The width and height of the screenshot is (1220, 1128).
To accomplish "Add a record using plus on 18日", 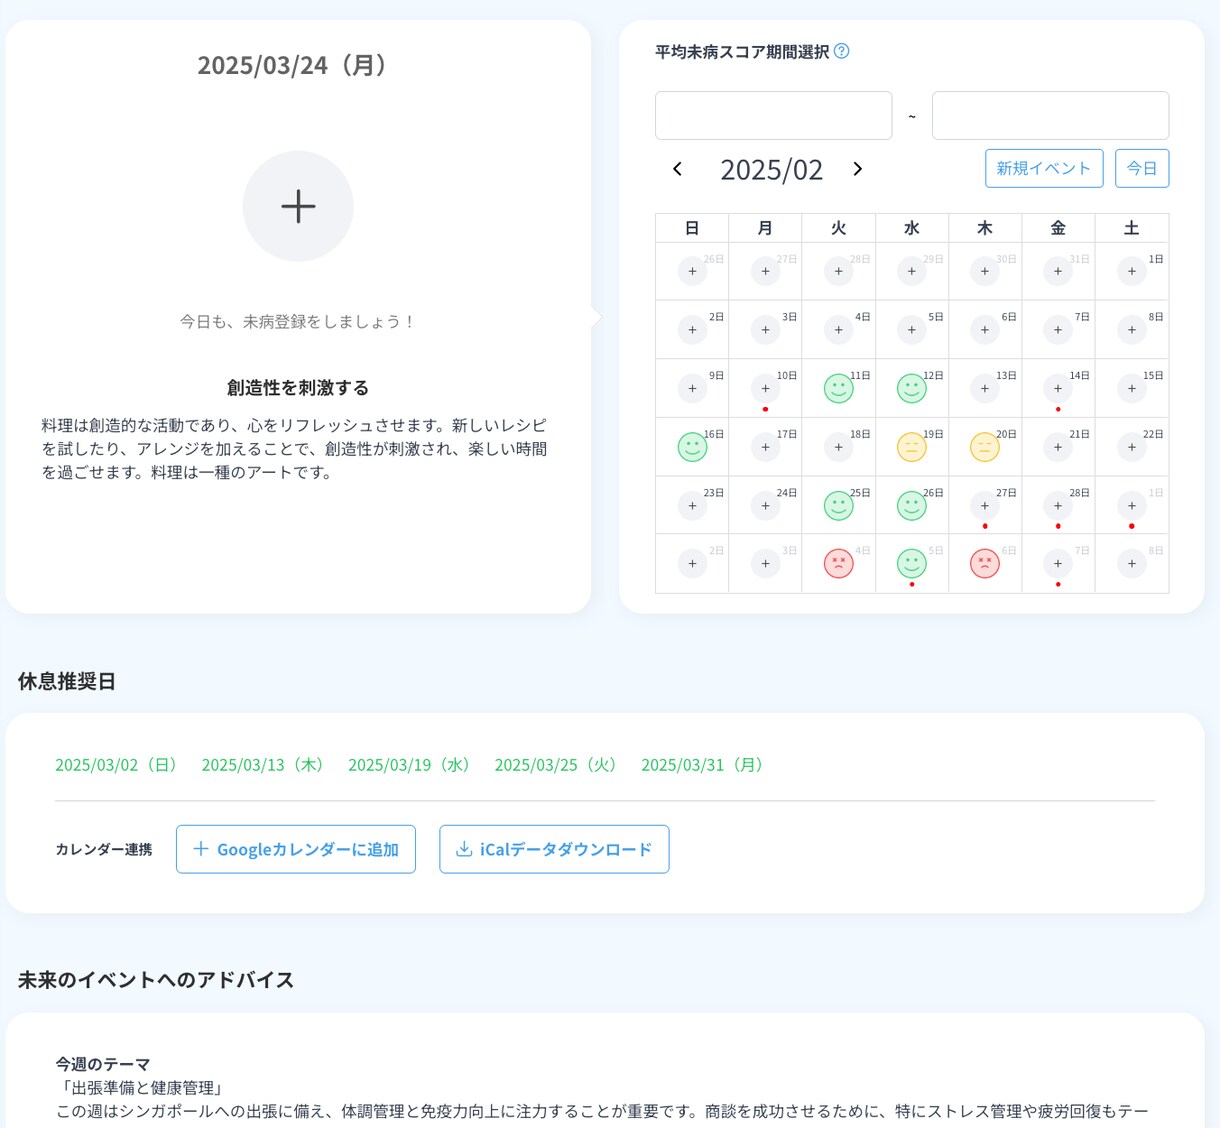I will (838, 447).
